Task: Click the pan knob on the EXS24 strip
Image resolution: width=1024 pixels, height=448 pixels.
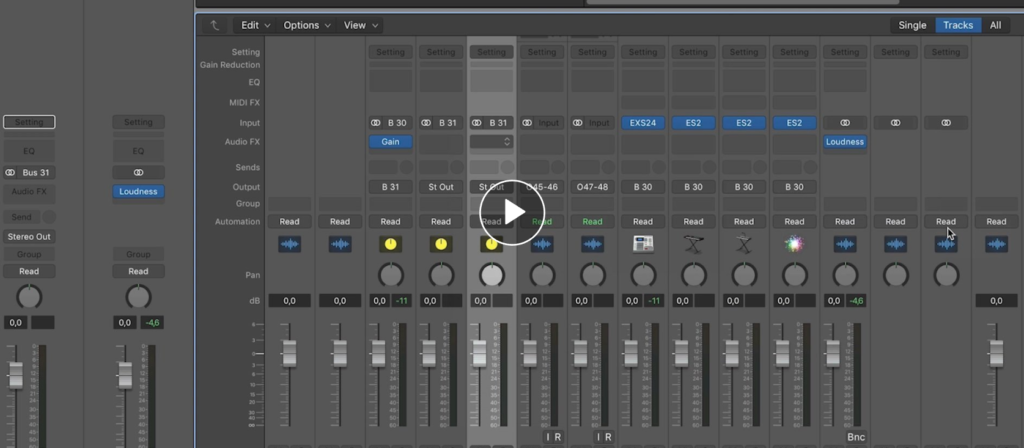Action: 643,275
